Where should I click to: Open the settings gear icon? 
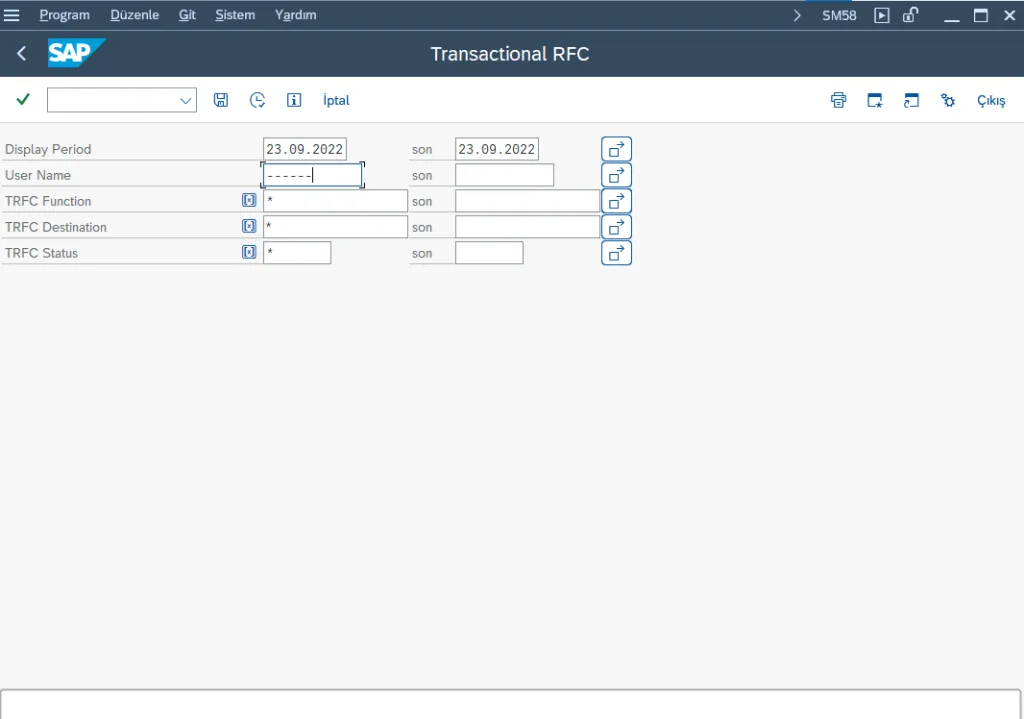(948, 100)
